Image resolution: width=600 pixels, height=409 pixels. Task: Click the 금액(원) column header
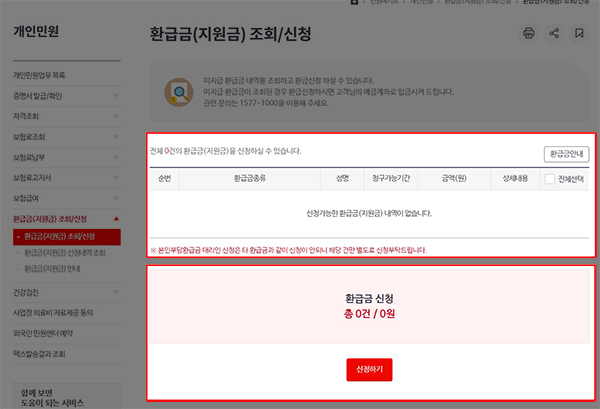454,178
